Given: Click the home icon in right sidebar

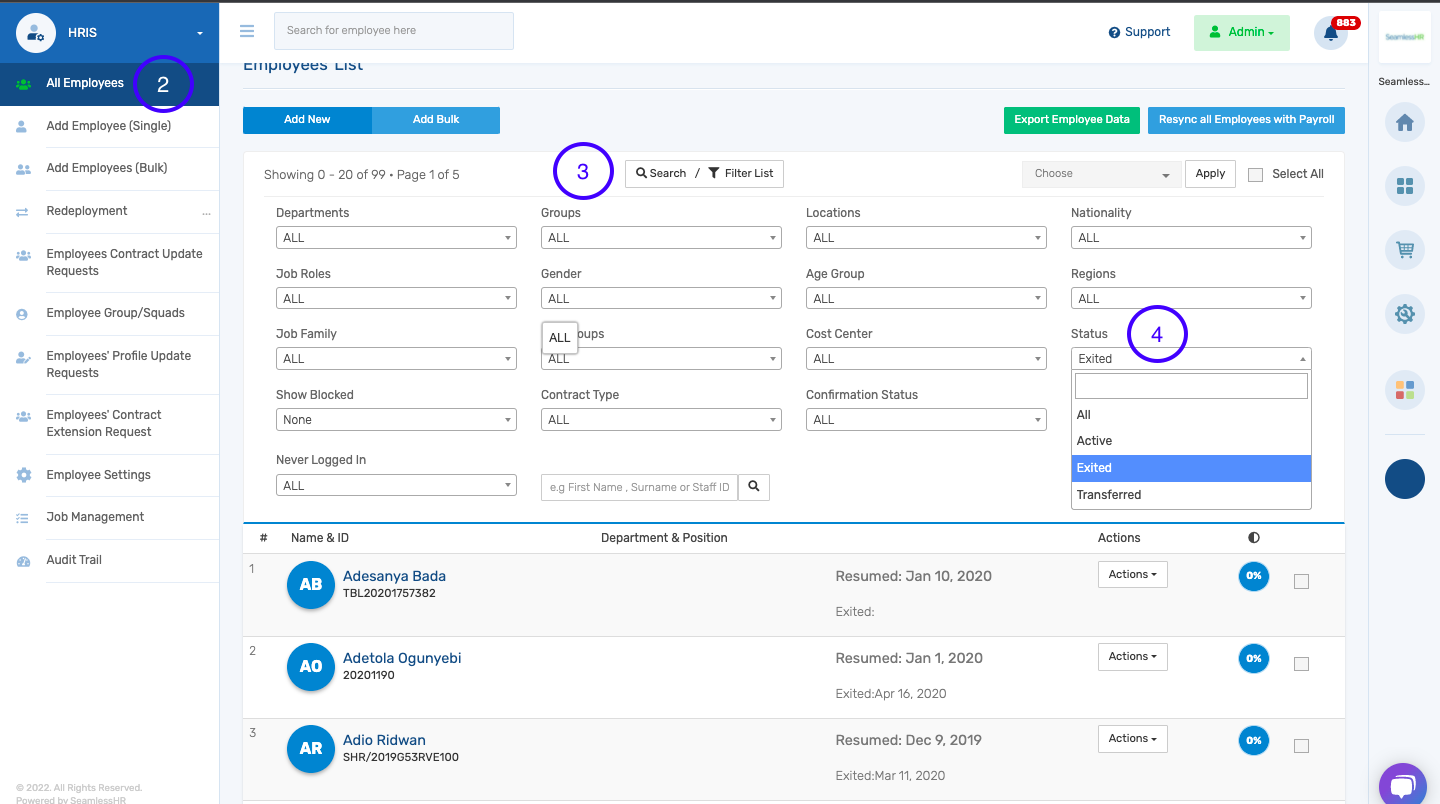Looking at the screenshot, I should click(x=1404, y=123).
